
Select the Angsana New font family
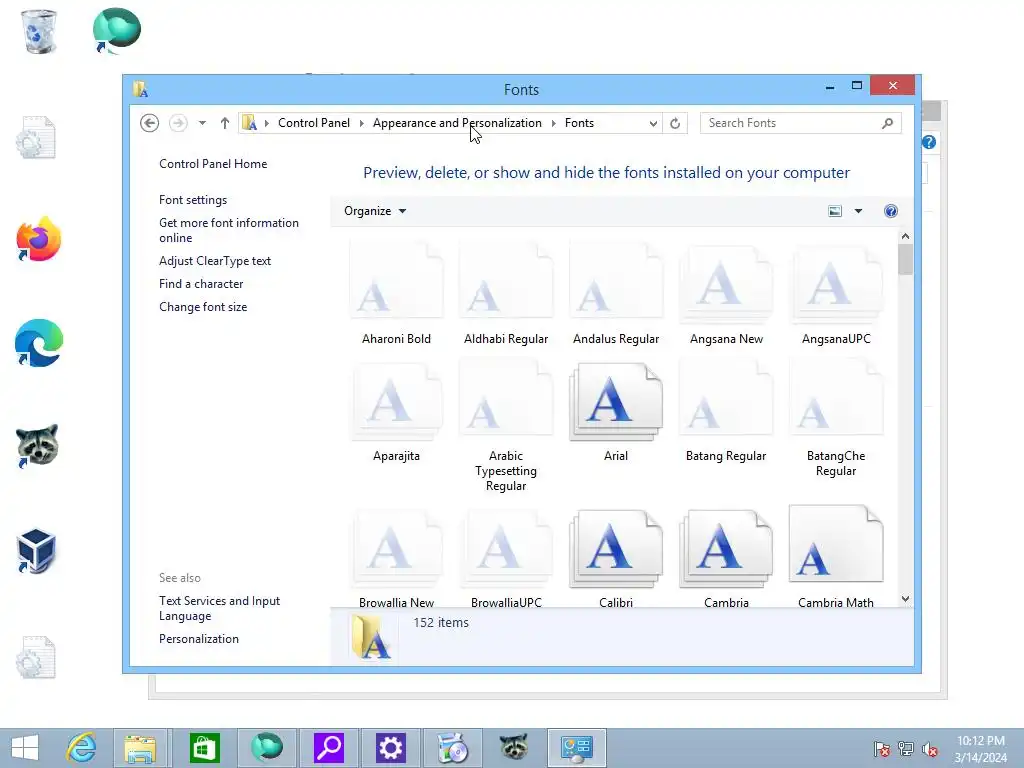coord(726,284)
